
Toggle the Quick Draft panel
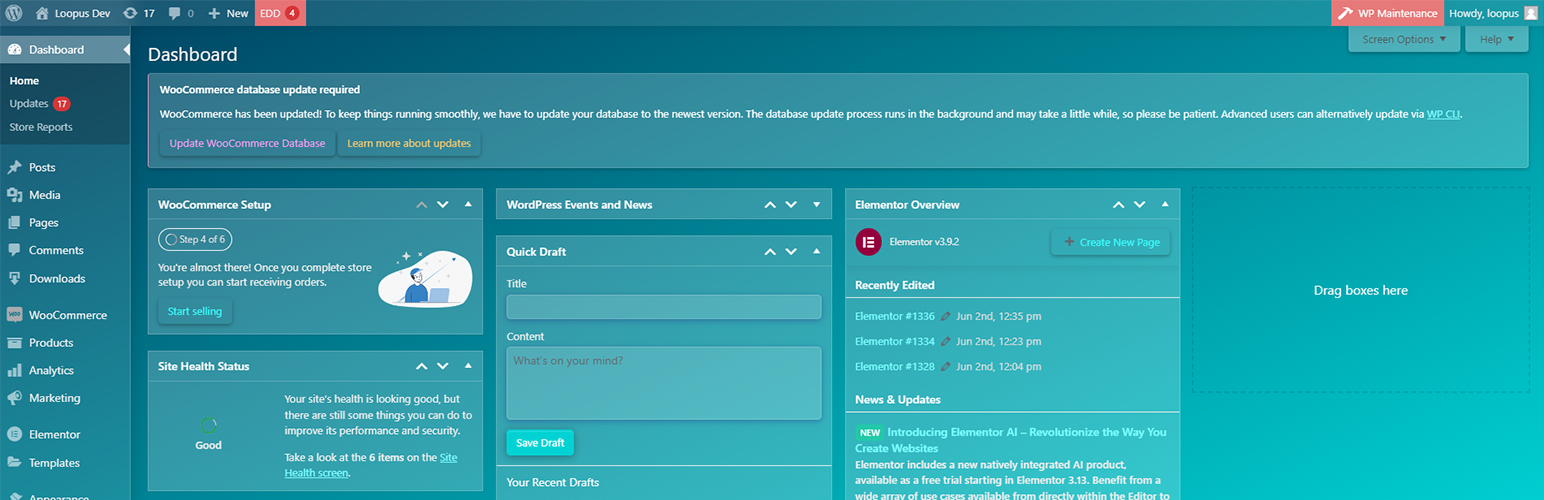[x=816, y=252]
